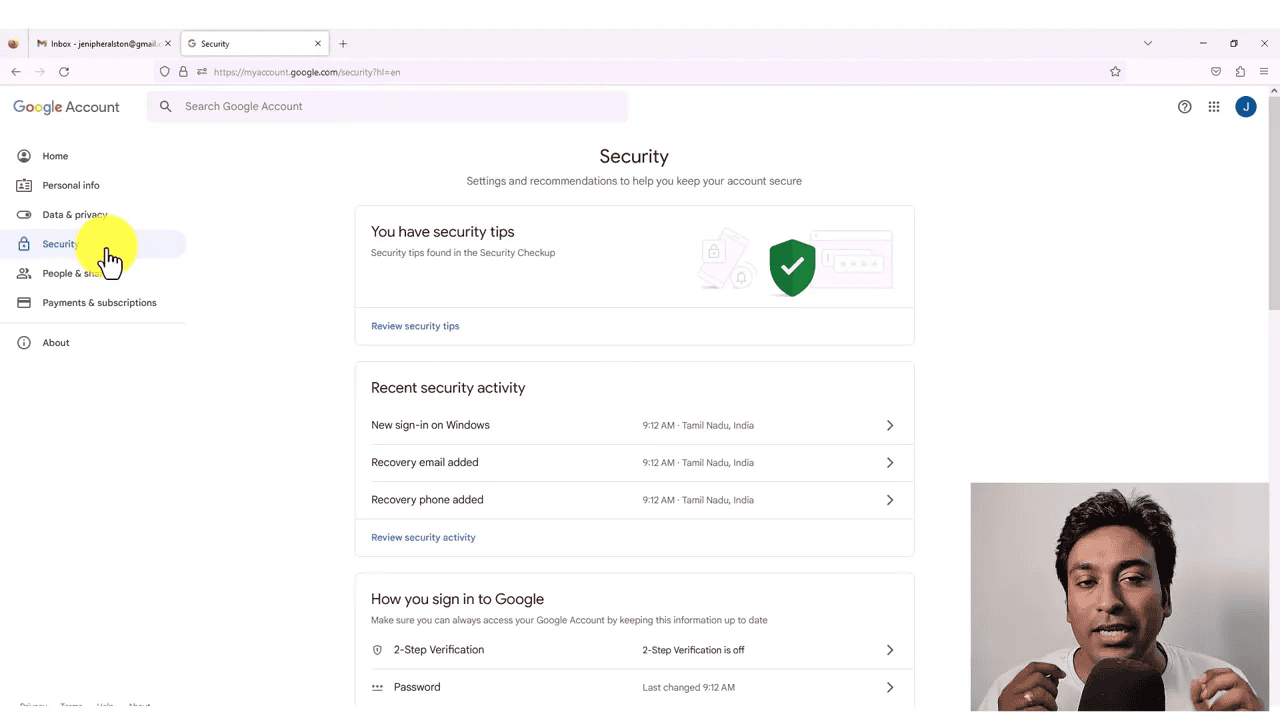Open Data & privacy settings
Screen dimensions: 1280x720
click(x=75, y=214)
